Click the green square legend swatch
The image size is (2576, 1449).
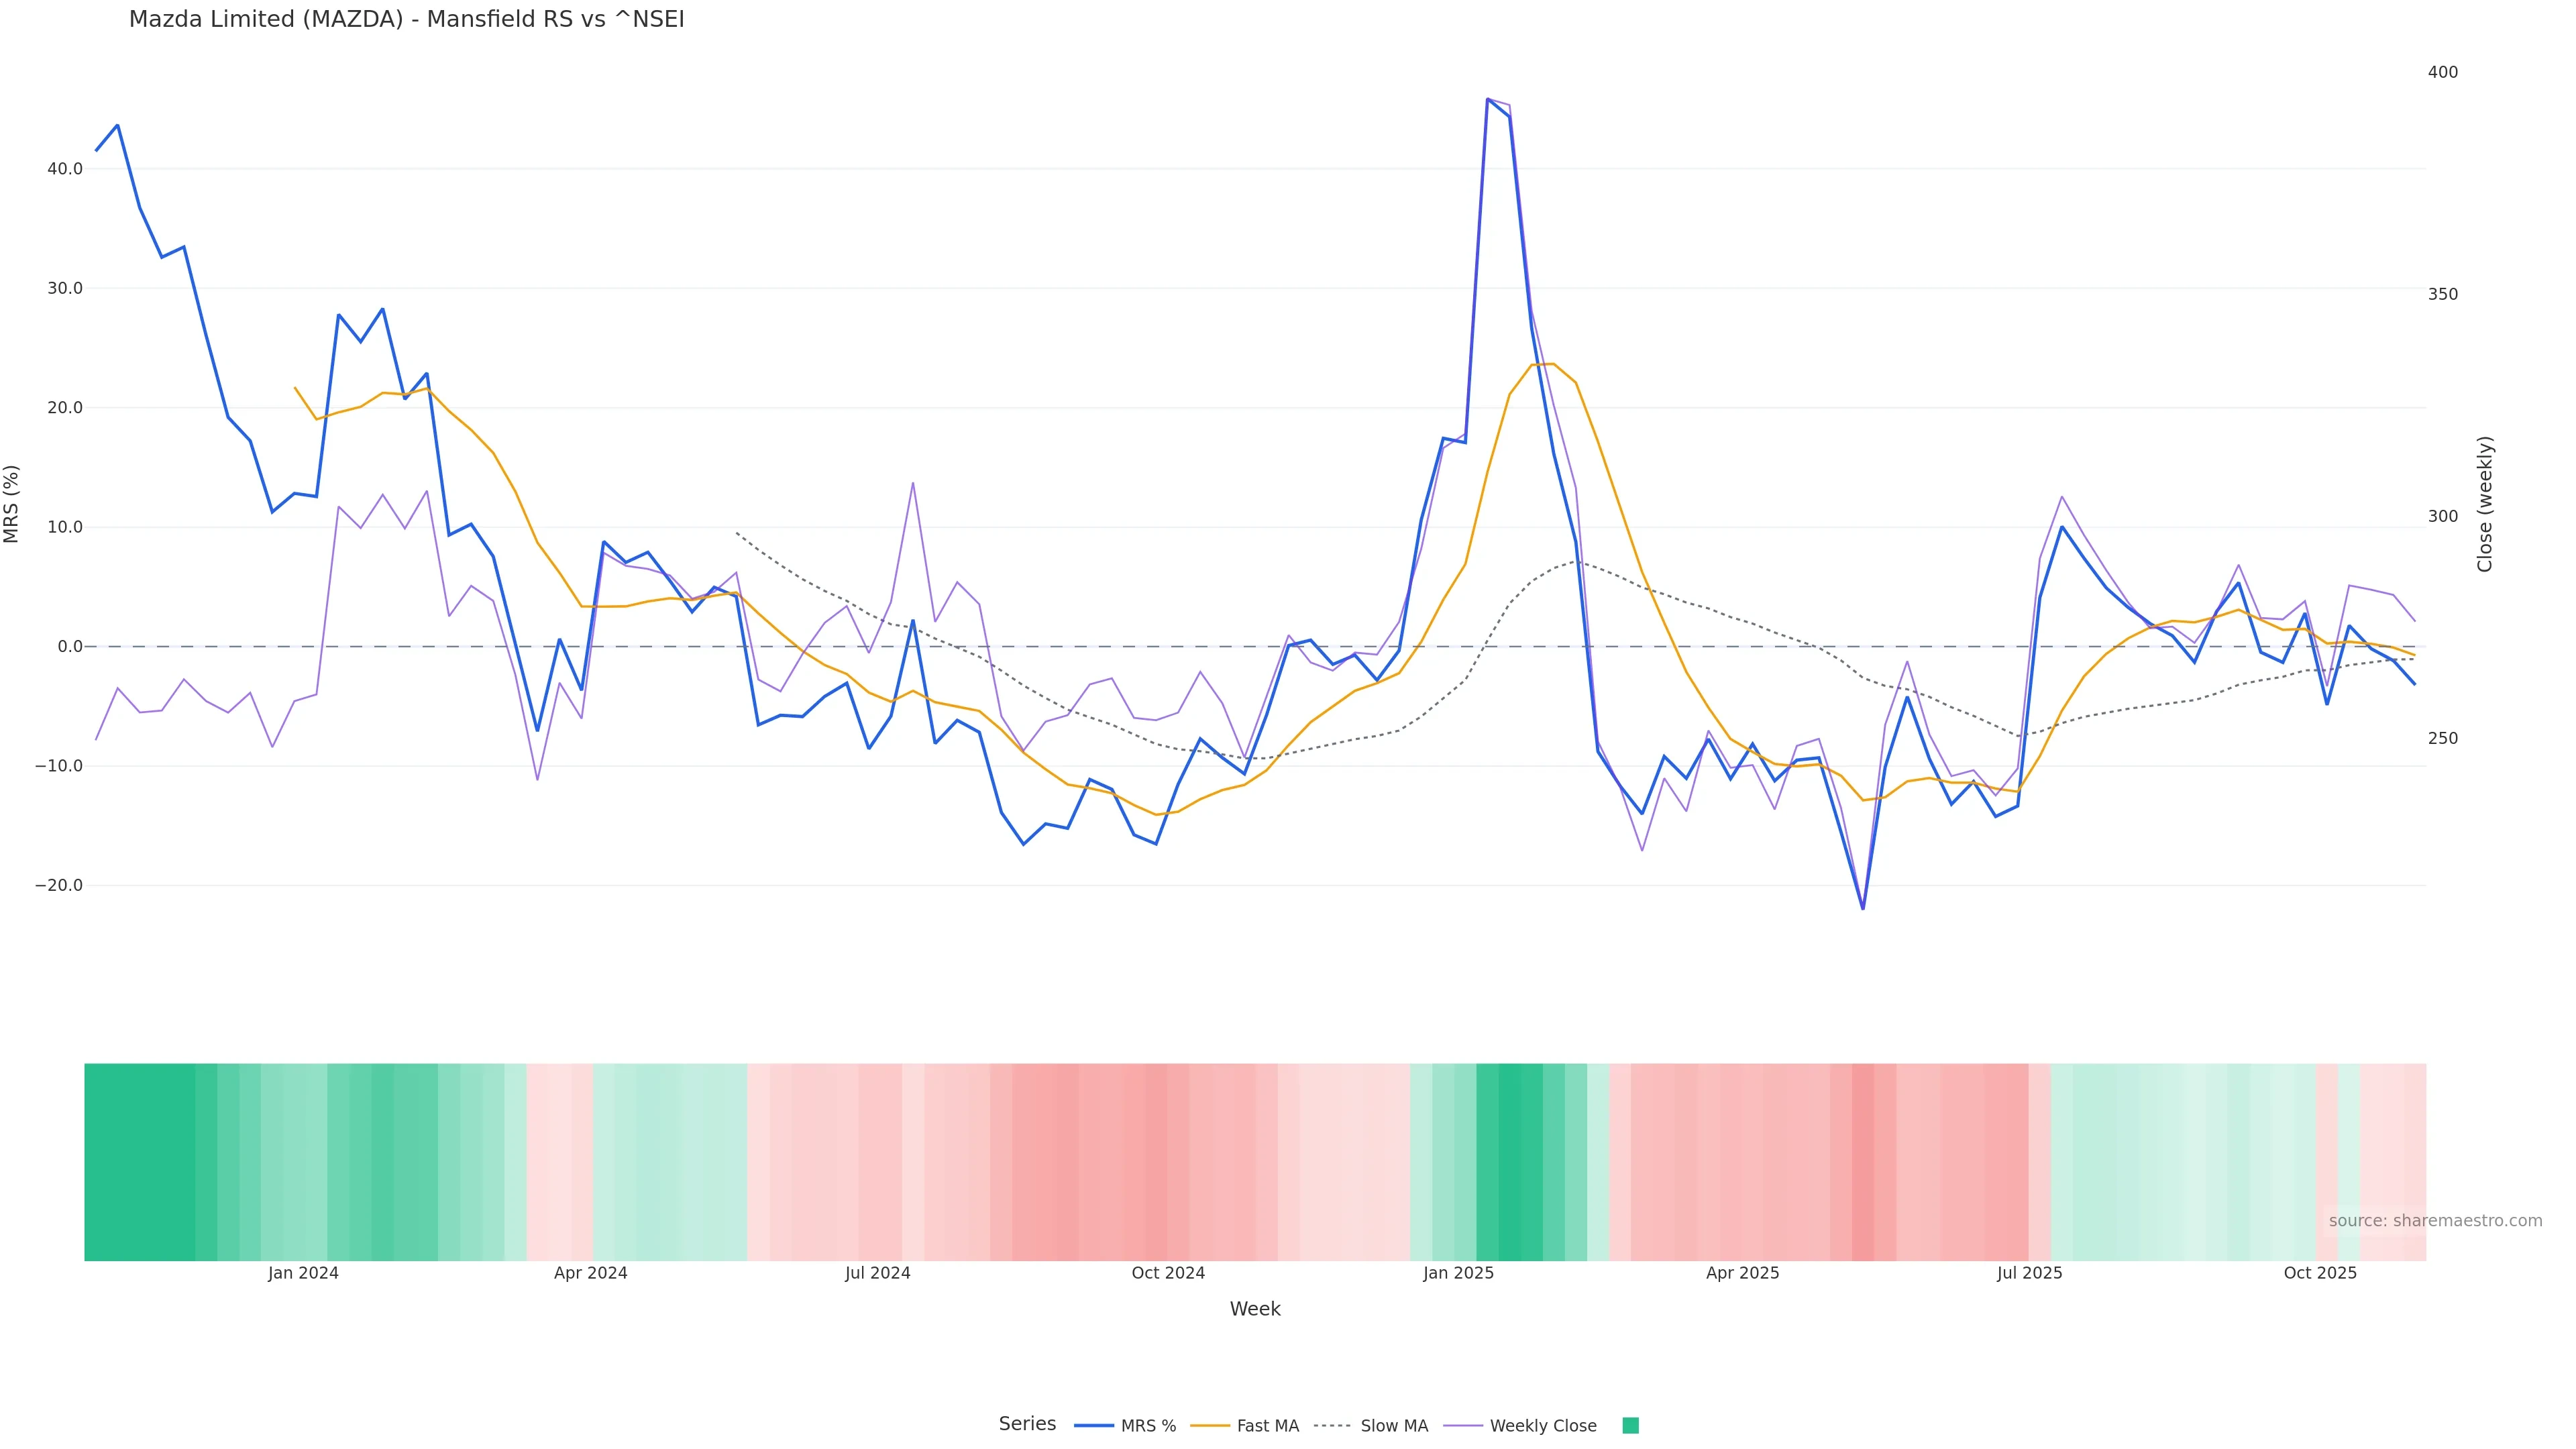[x=1630, y=1426]
